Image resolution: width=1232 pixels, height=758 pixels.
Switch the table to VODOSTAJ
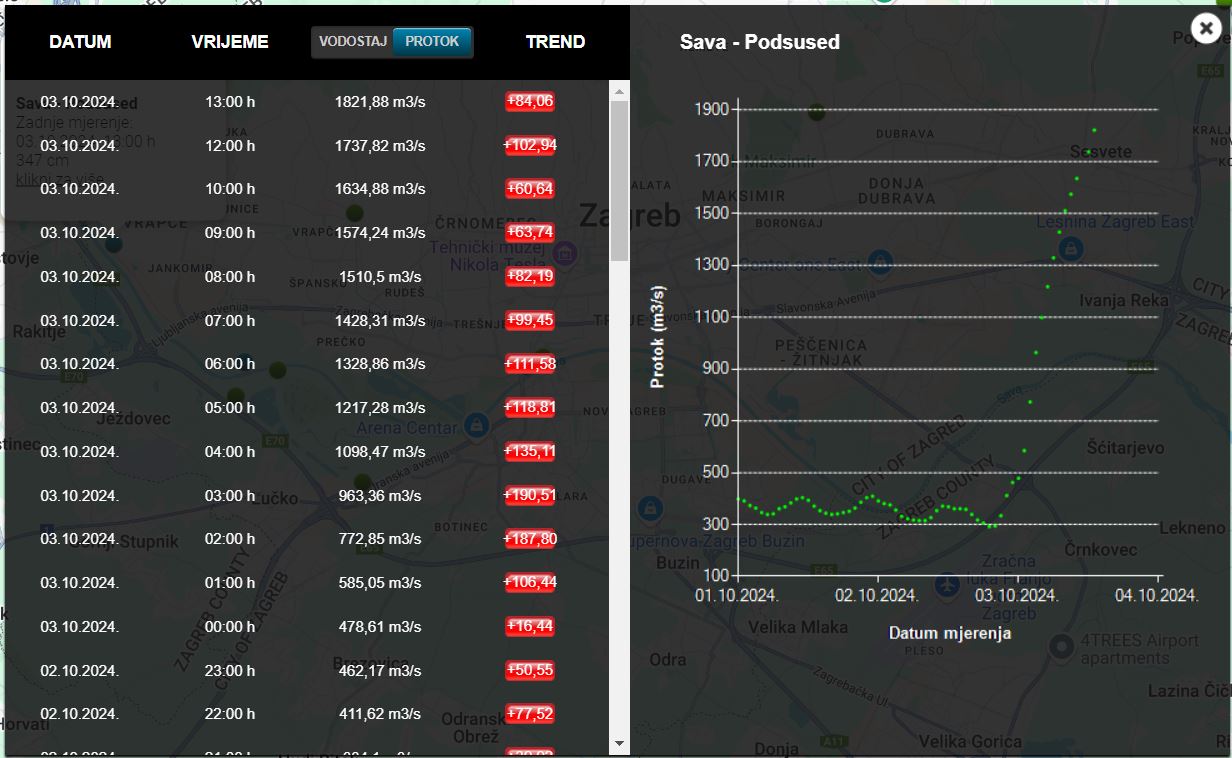pyautogui.click(x=352, y=42)
